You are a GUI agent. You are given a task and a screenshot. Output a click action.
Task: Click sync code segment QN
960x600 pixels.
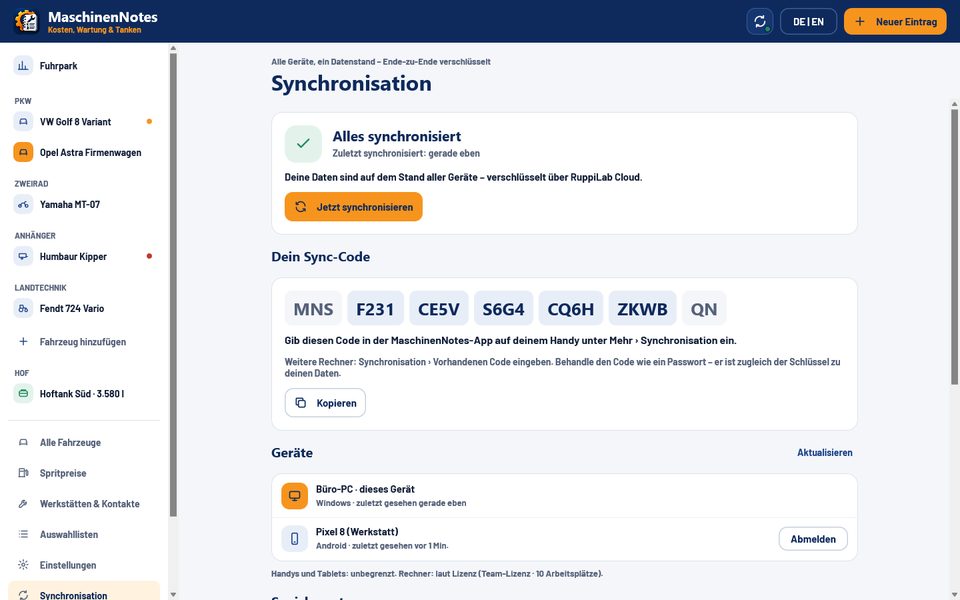(x=704, y=309)
